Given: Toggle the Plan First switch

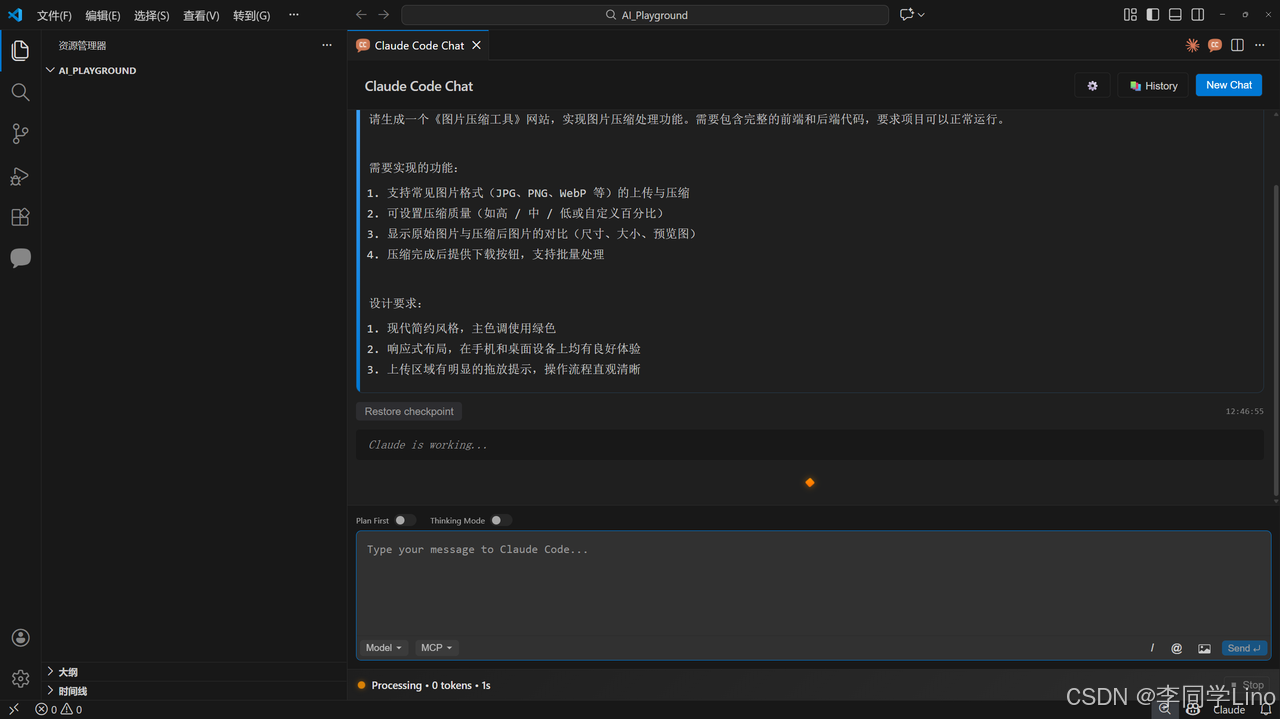Looking at the screenshot, I should [404, 520].
